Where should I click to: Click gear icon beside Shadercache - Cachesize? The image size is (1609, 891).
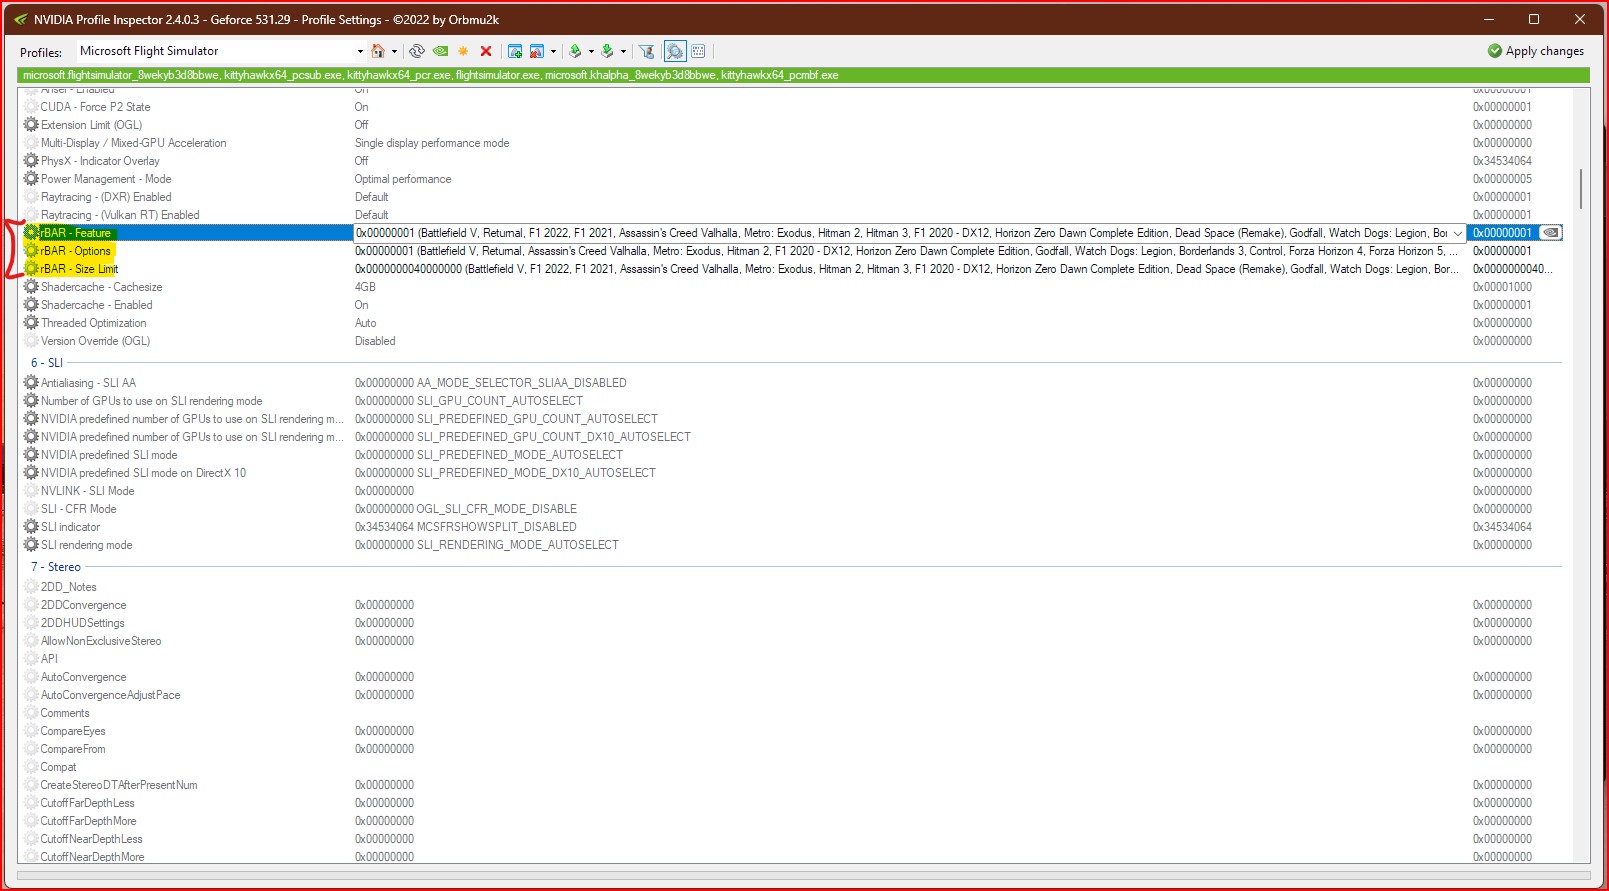coord(31,287)
